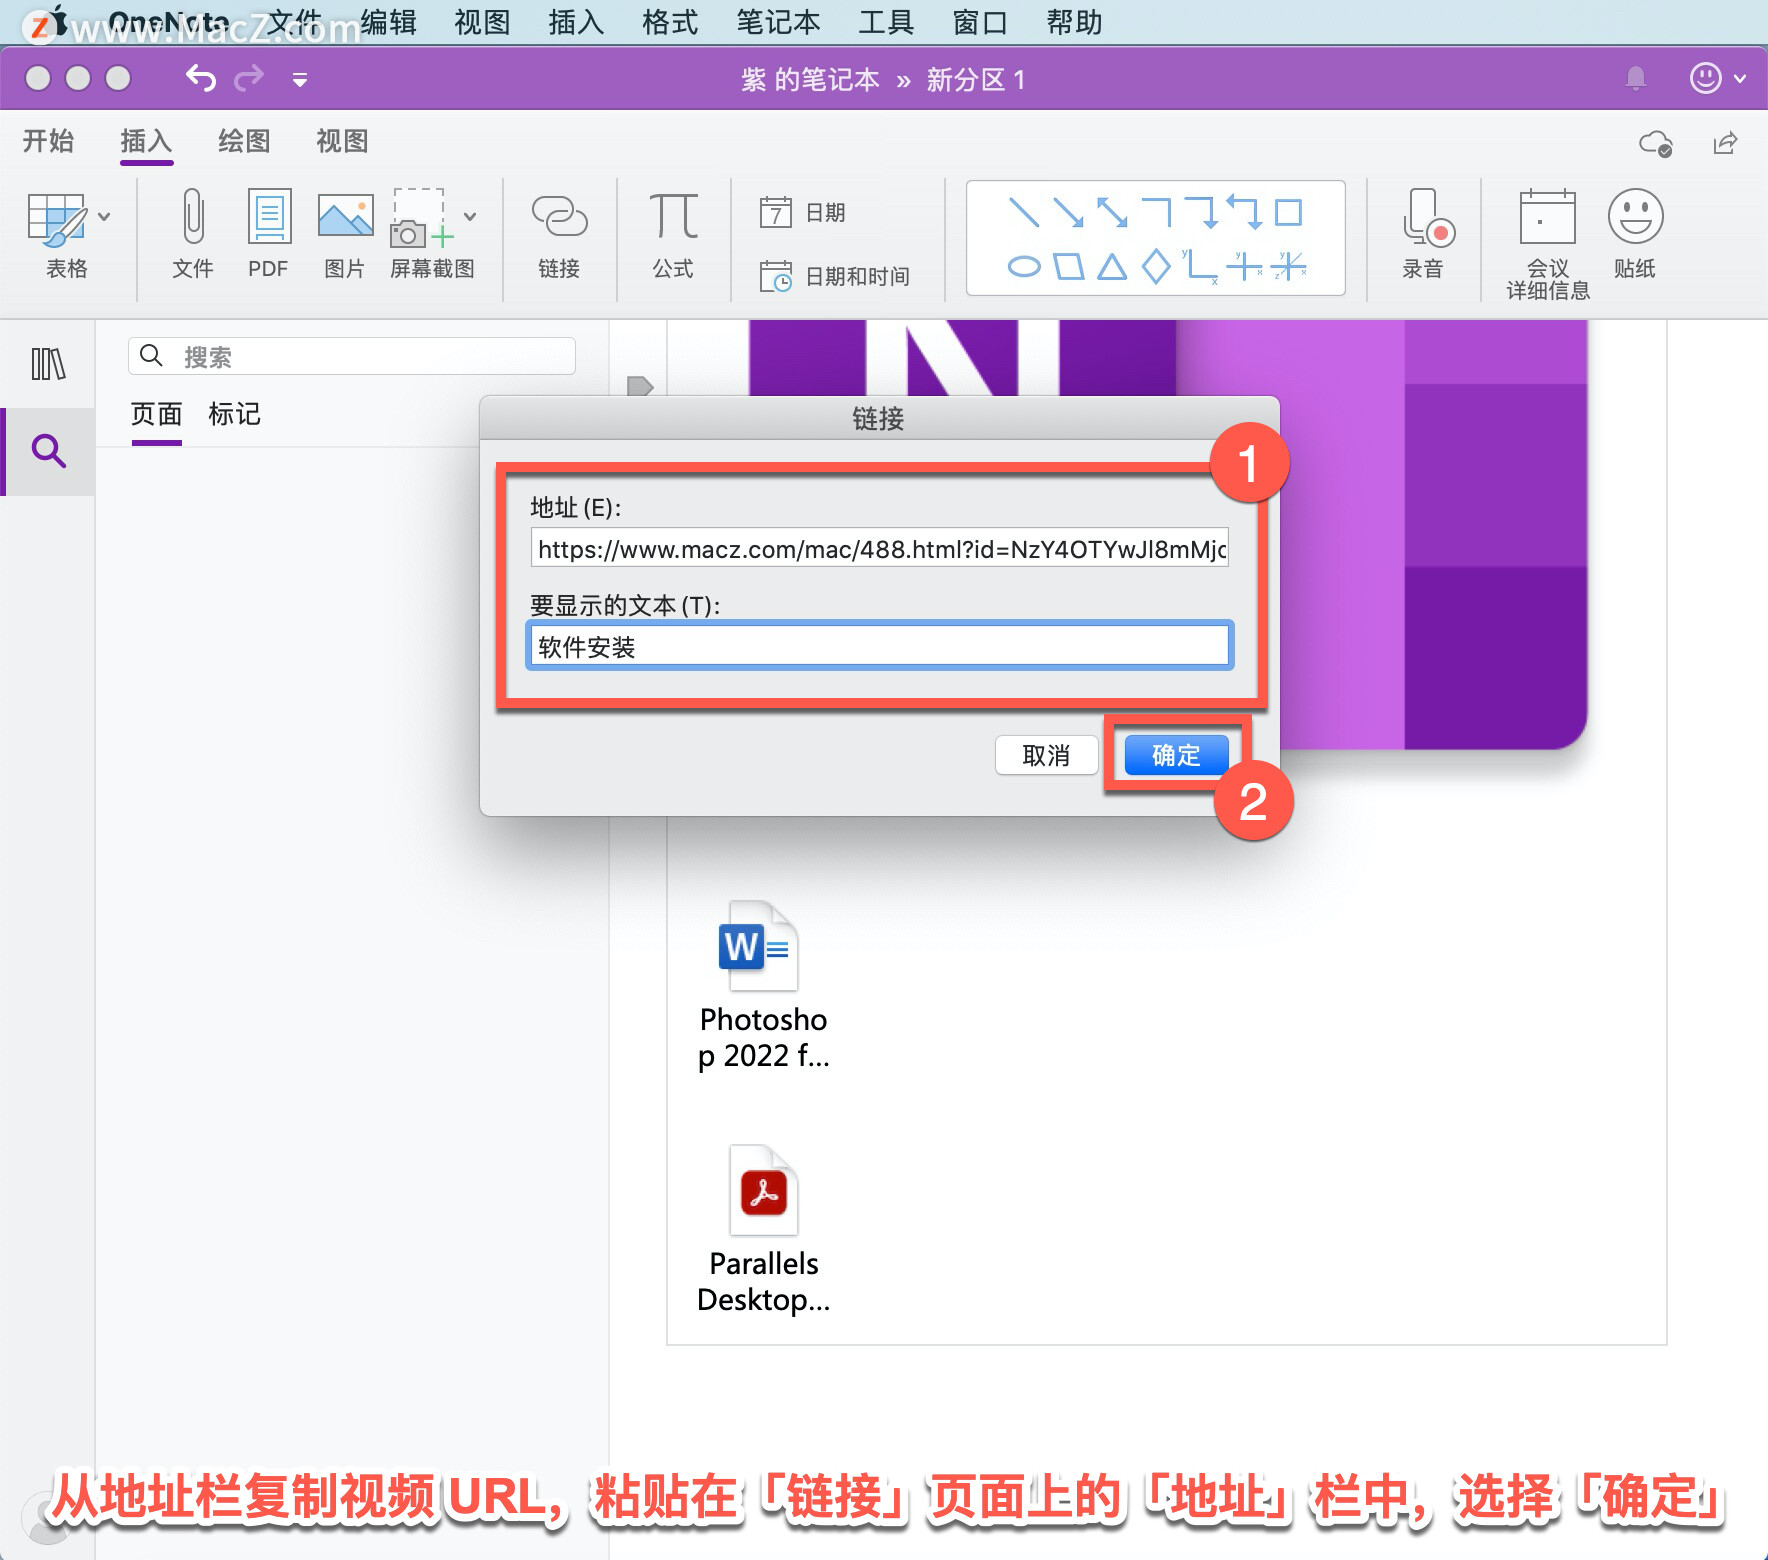The height and width of the screenshot is (1560, 1768).
Task: Select the parallelogram shape
Action: (x=1068, y=267)
